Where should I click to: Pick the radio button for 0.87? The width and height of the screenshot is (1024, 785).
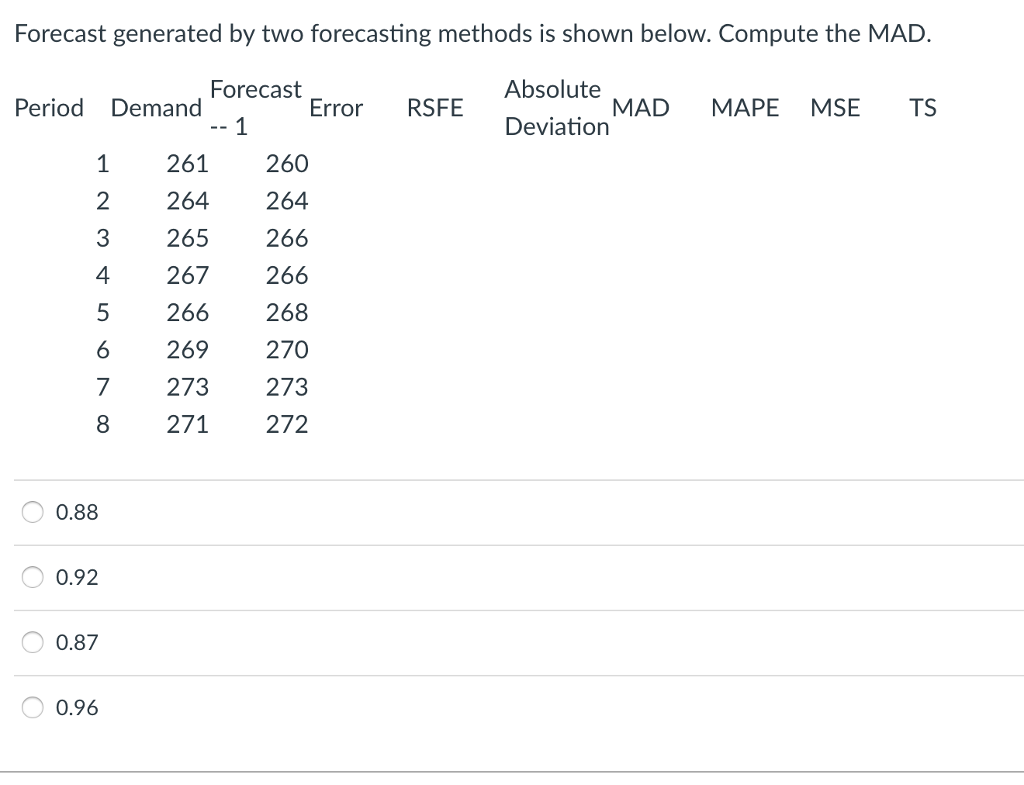34,642
